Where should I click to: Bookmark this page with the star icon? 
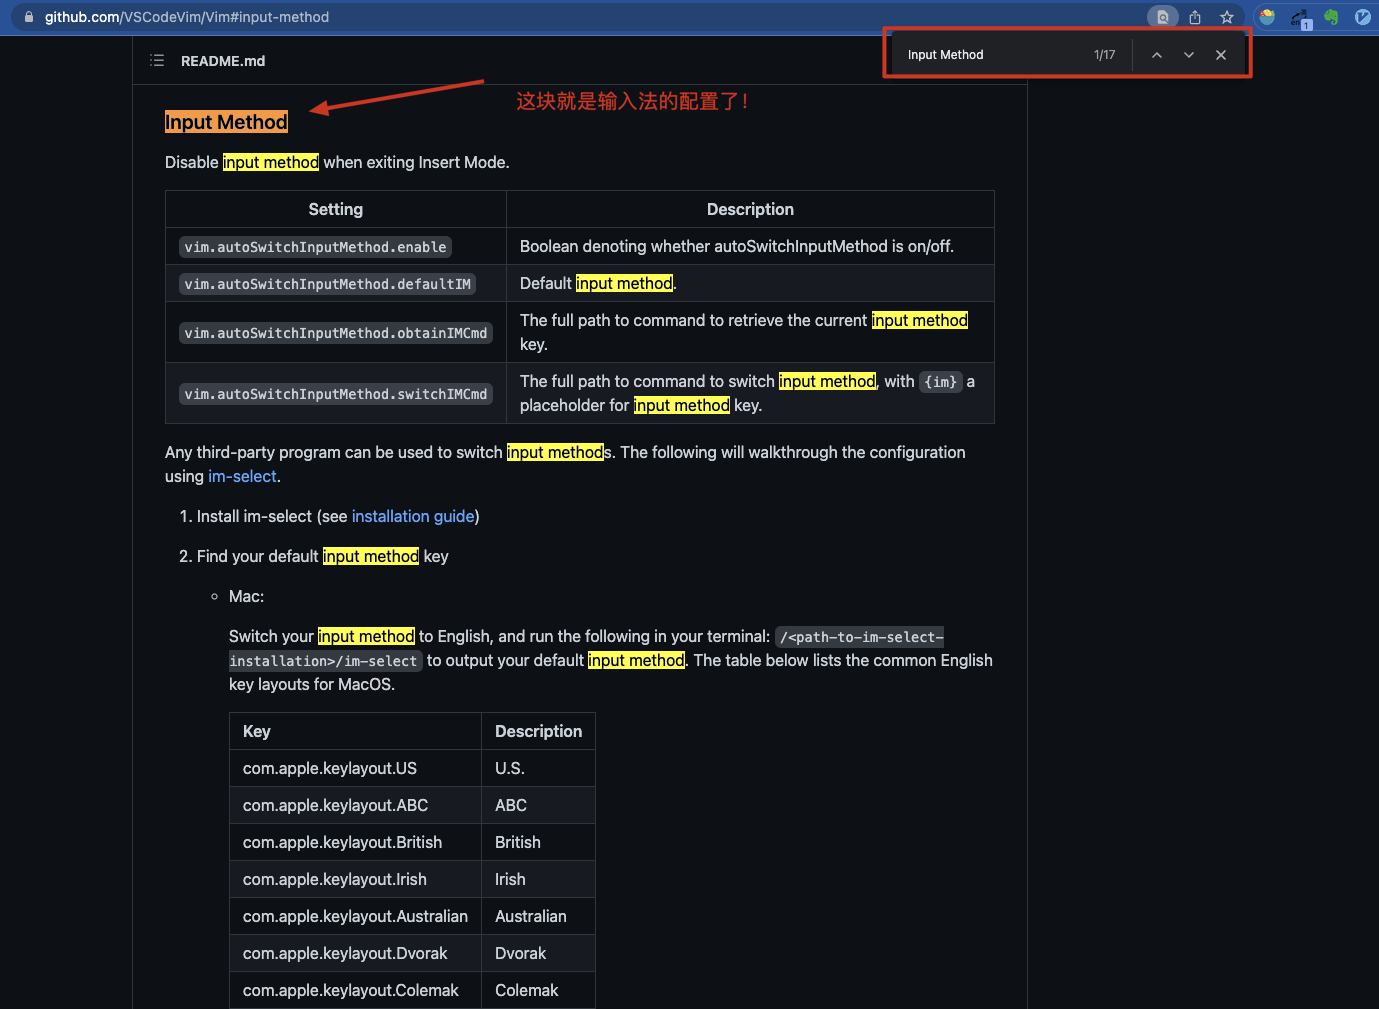[1227, 17]
